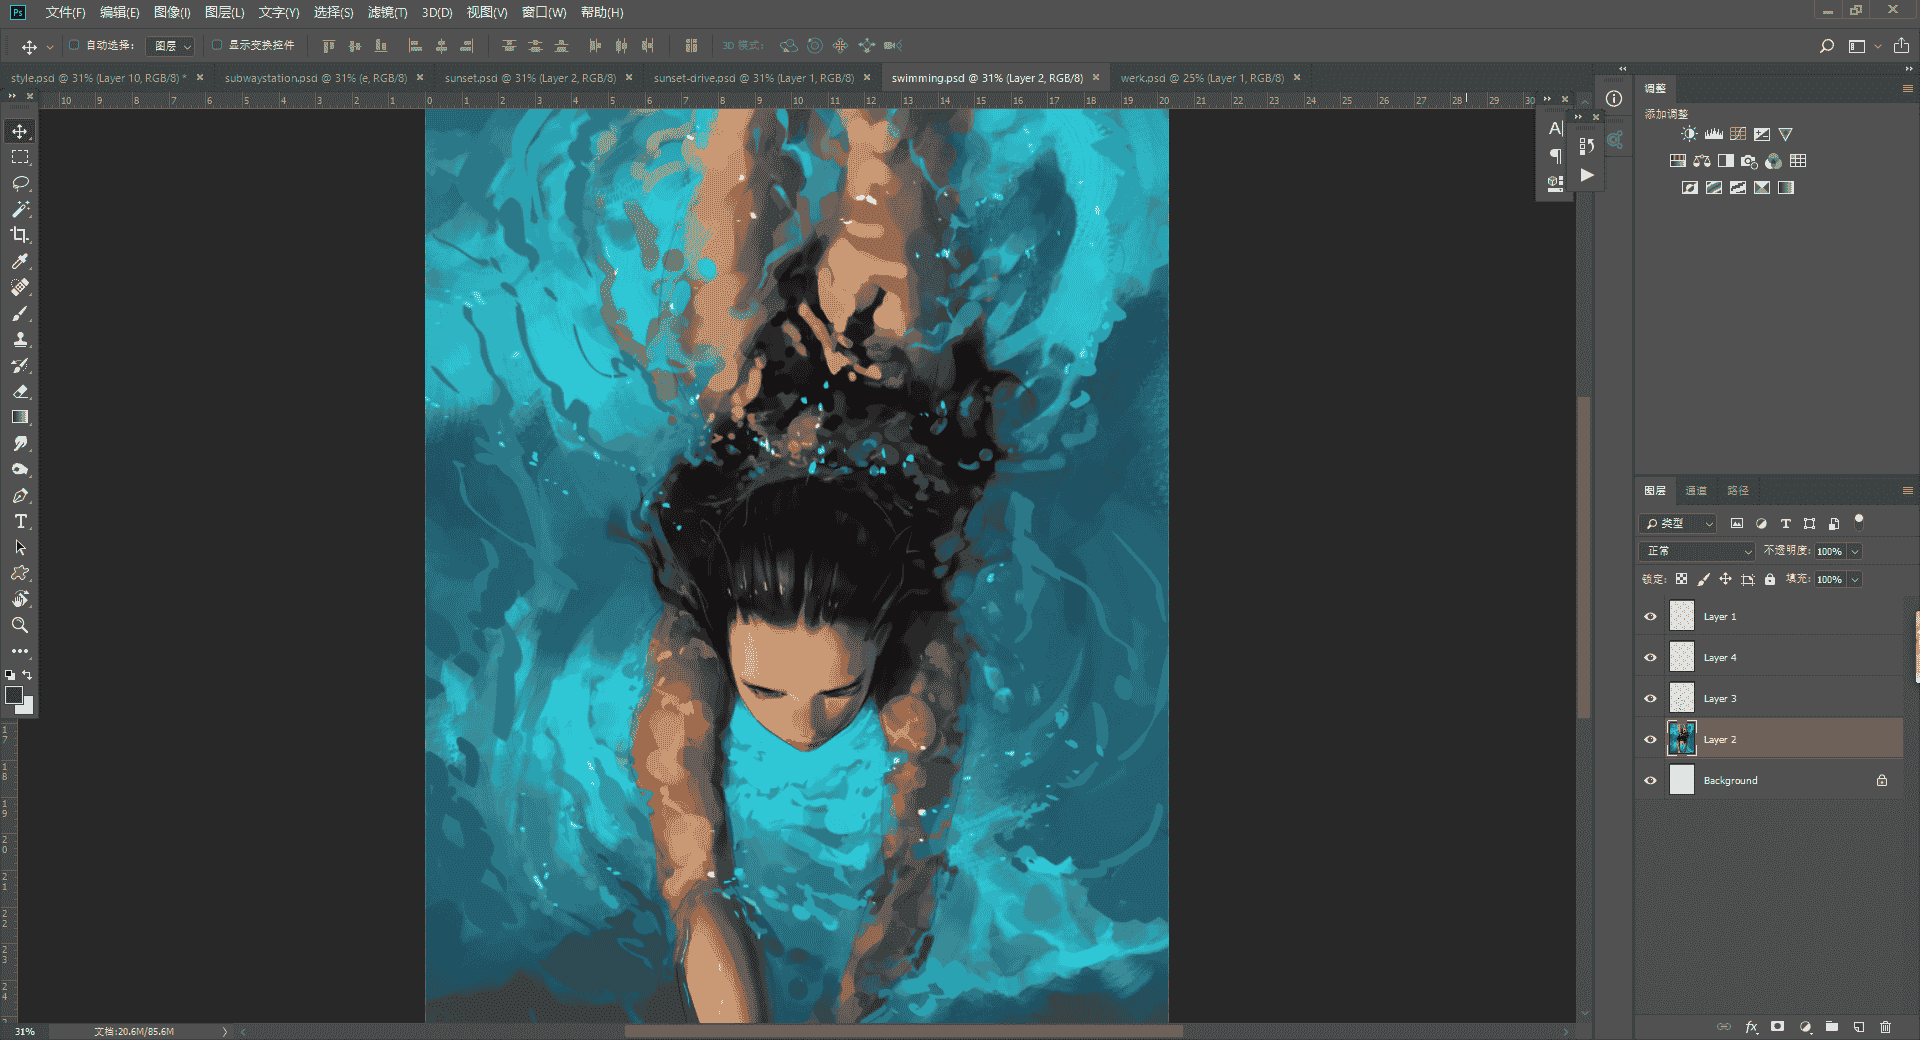Image resolution: width=1920 pixels, height=1040 pixels.
Task: Open the layer filter type dropdown
Action: click(x=1678, y=523)
